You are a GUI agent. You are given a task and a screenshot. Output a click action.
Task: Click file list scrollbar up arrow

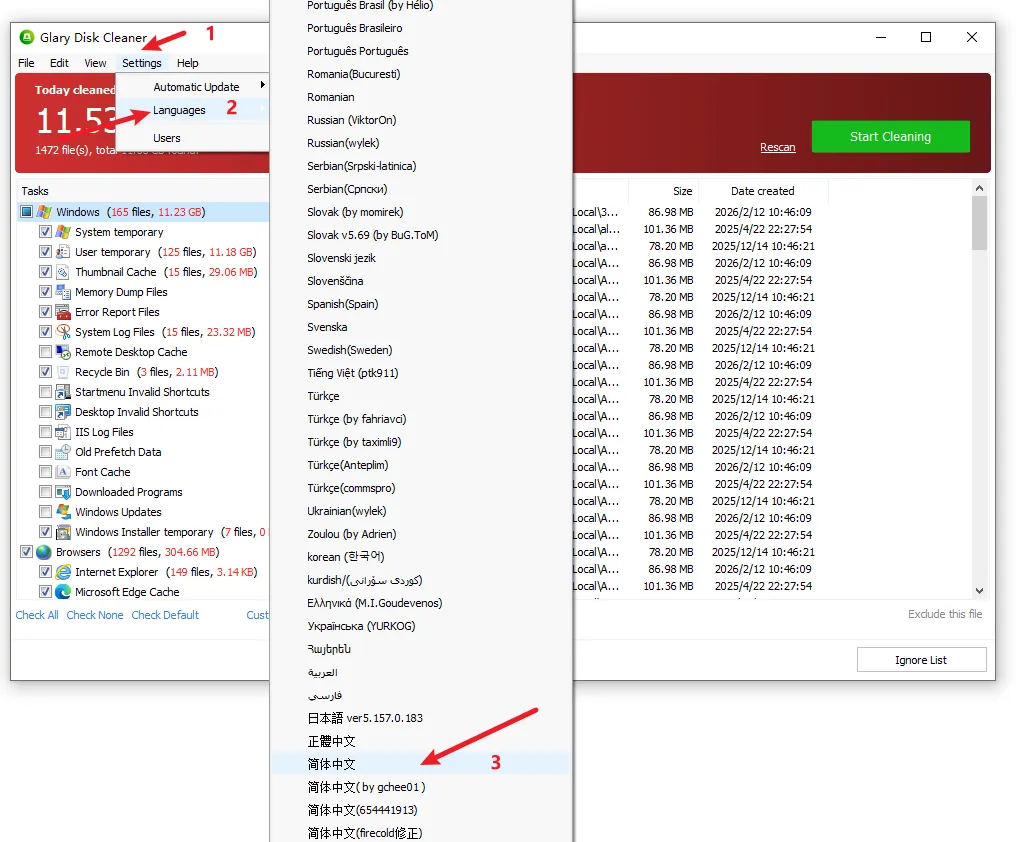(x=979, y=188)
